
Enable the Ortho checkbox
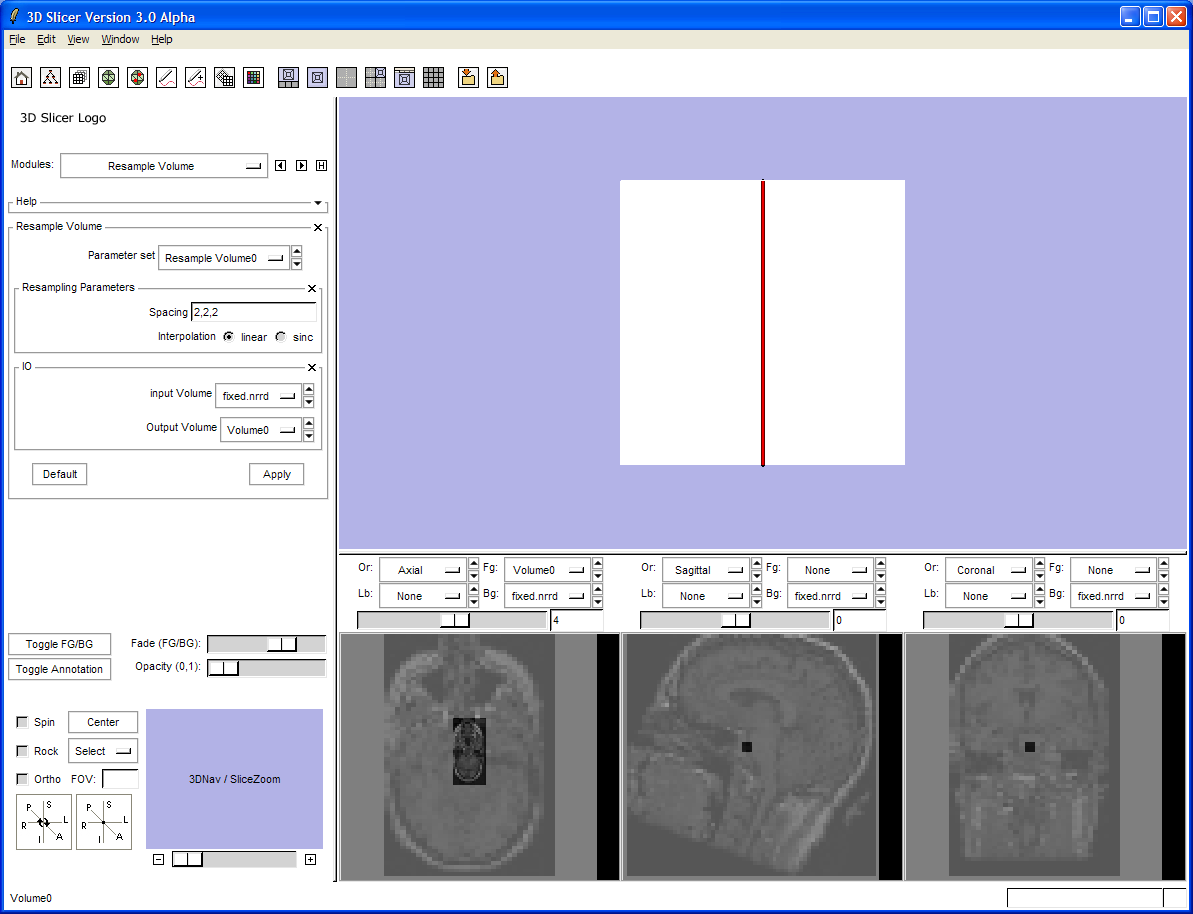[22, 779]
